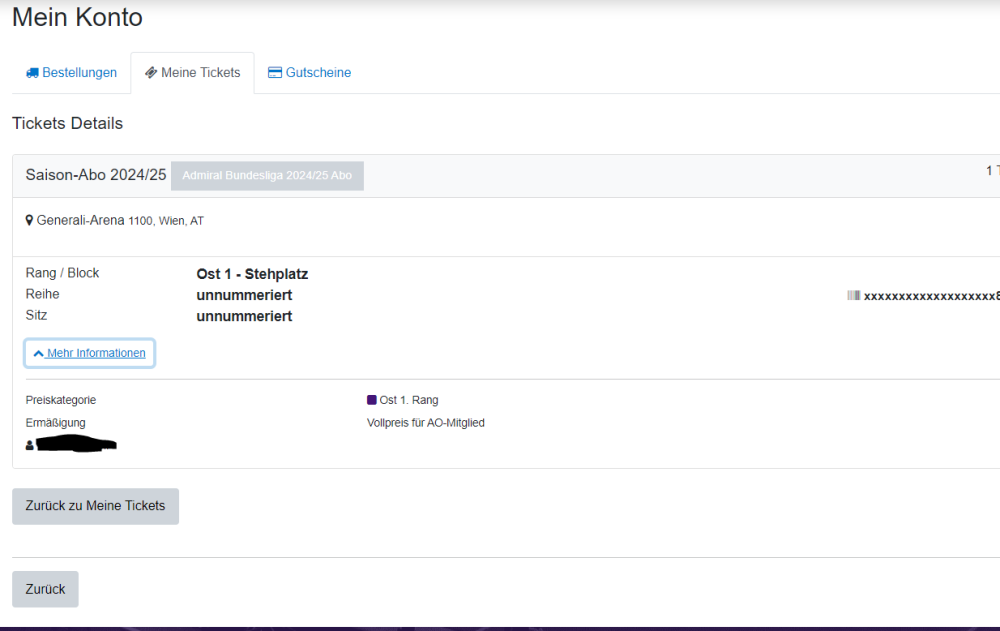1000x631 pixels.
Task: Click the Ost 1 - Stehplatz value
Action: [252, 274]
